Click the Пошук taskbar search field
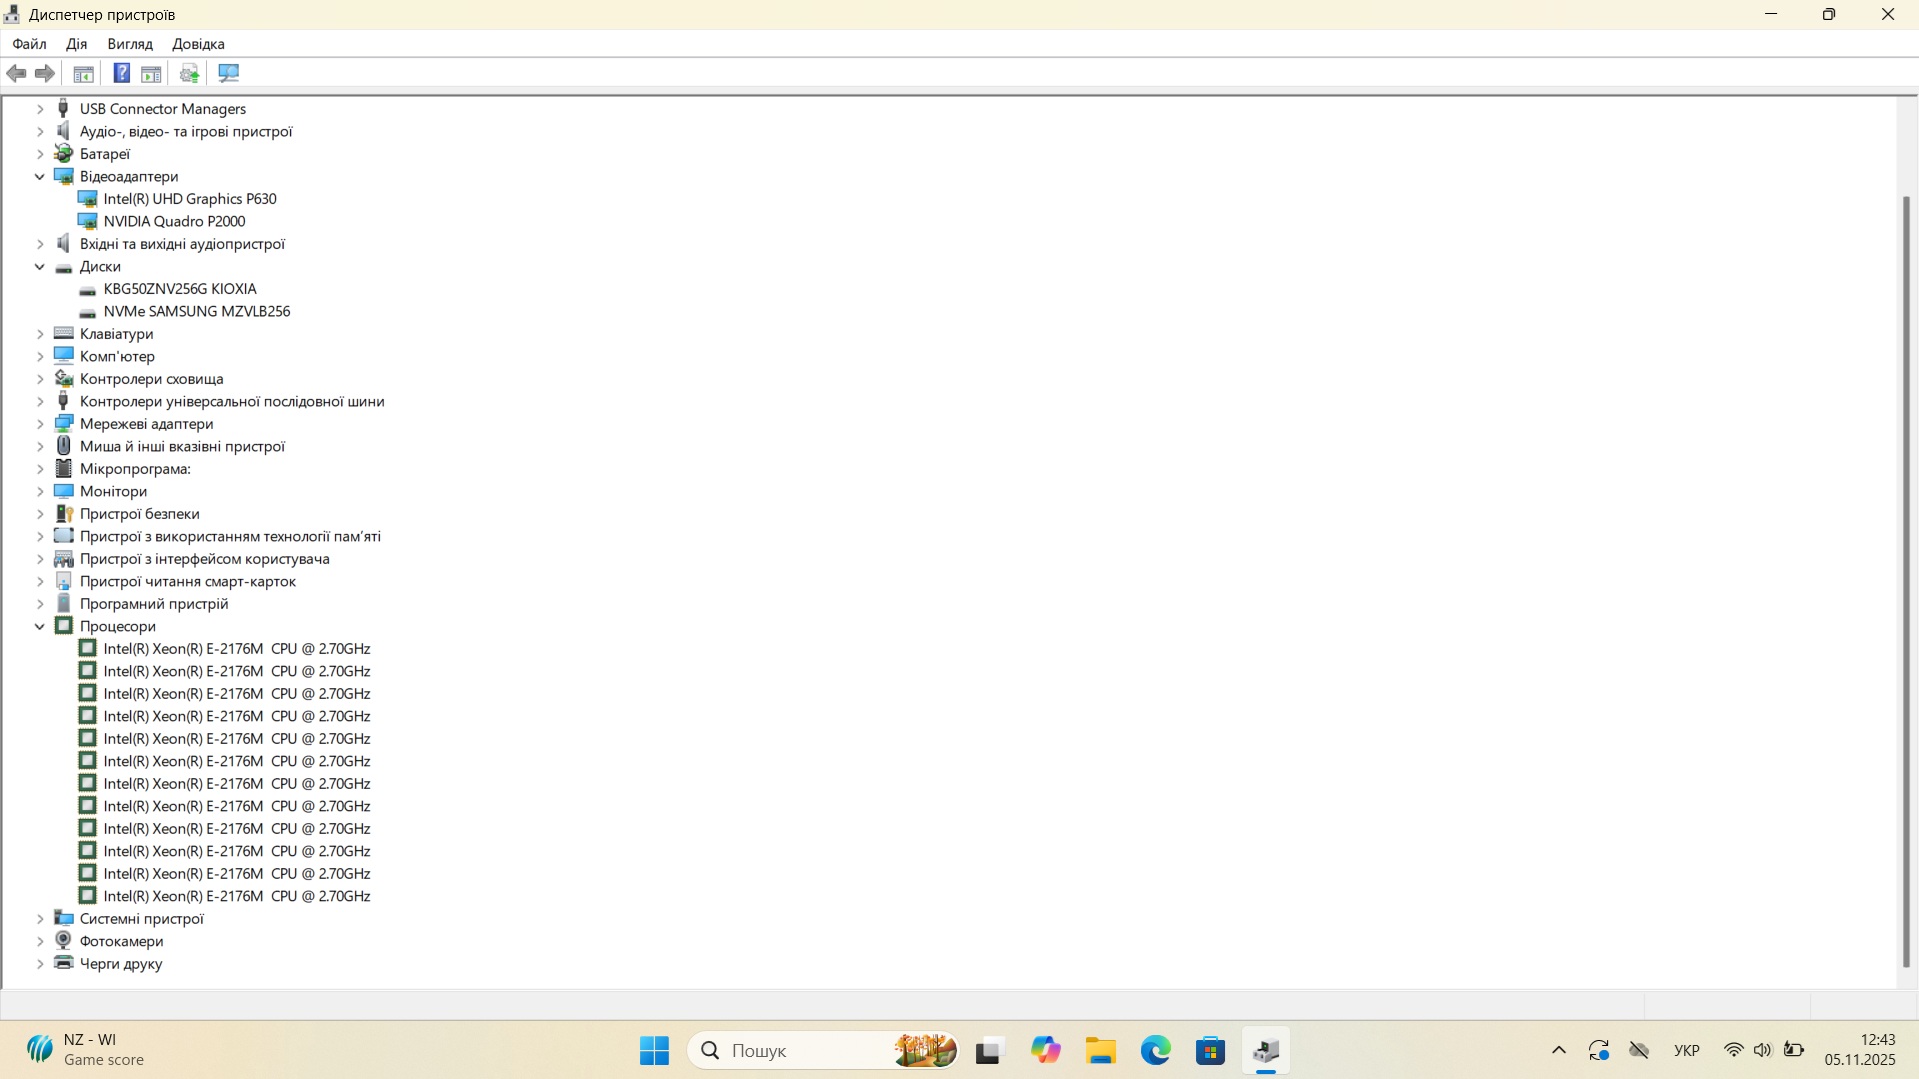 coord(800,1051)
